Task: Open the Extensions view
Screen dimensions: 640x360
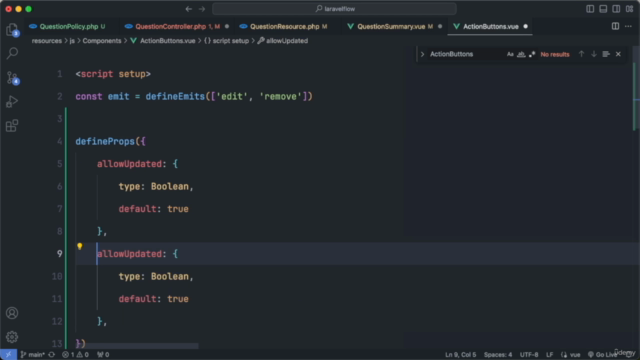Action: pos(12,125)
